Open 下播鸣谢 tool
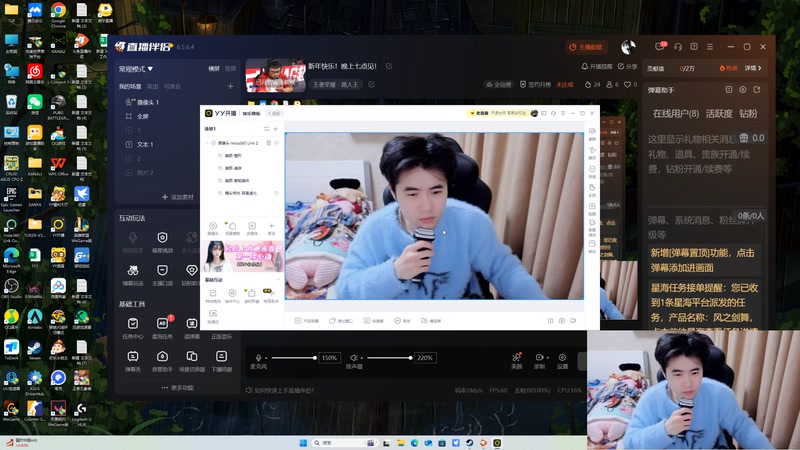 pos(221,361)
